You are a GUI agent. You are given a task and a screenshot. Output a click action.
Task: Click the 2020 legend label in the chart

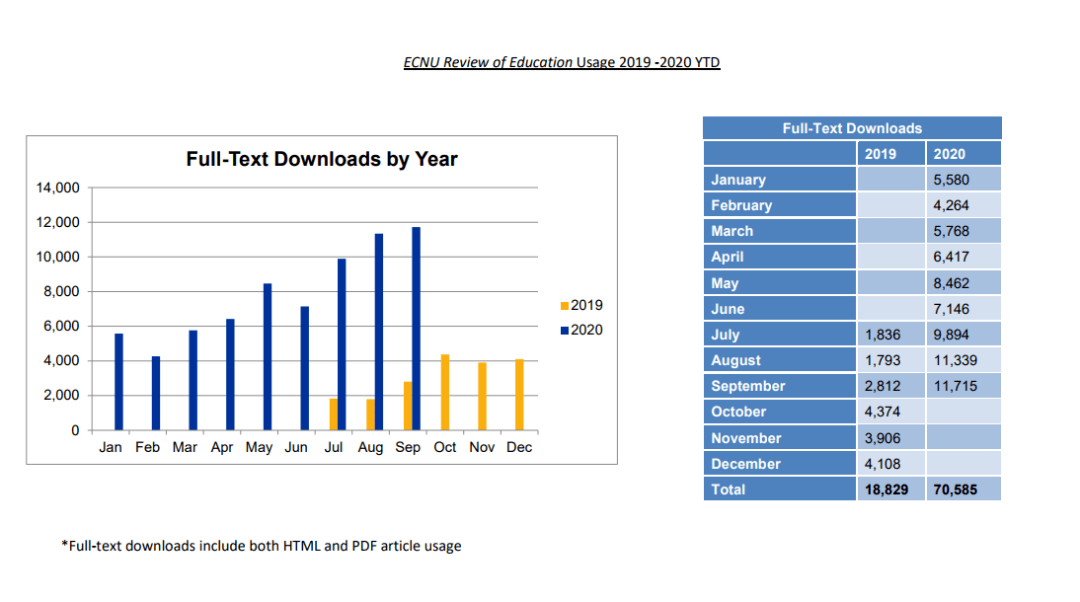587,330
